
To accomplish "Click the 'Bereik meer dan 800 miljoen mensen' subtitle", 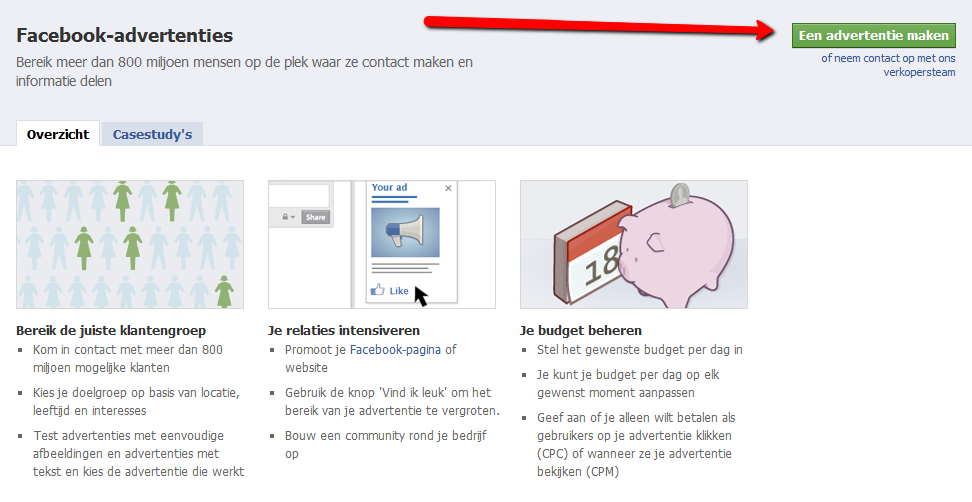I will tap(244, 71).
